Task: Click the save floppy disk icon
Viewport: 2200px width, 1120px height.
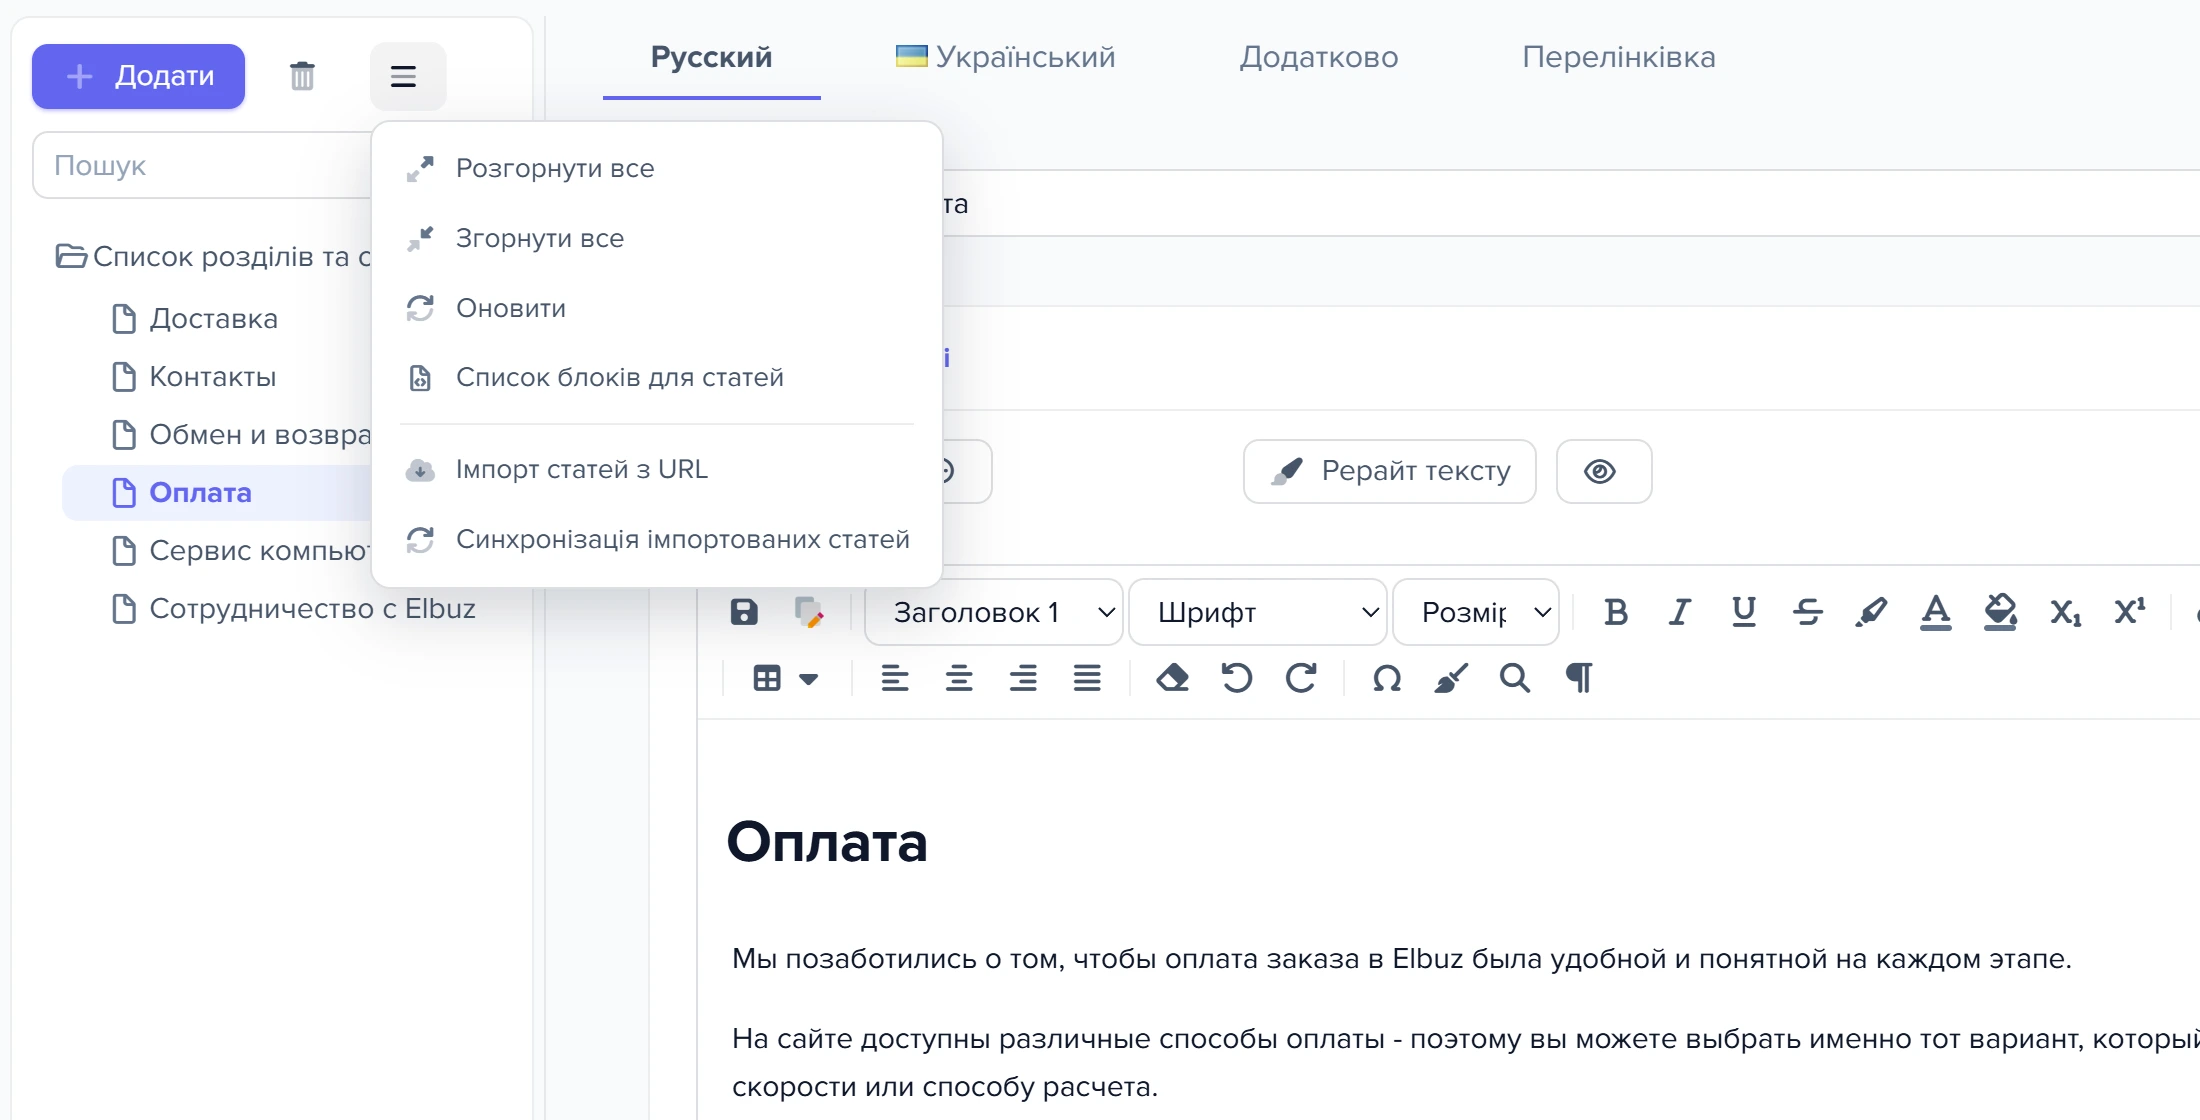Action: tap(744, 612)
